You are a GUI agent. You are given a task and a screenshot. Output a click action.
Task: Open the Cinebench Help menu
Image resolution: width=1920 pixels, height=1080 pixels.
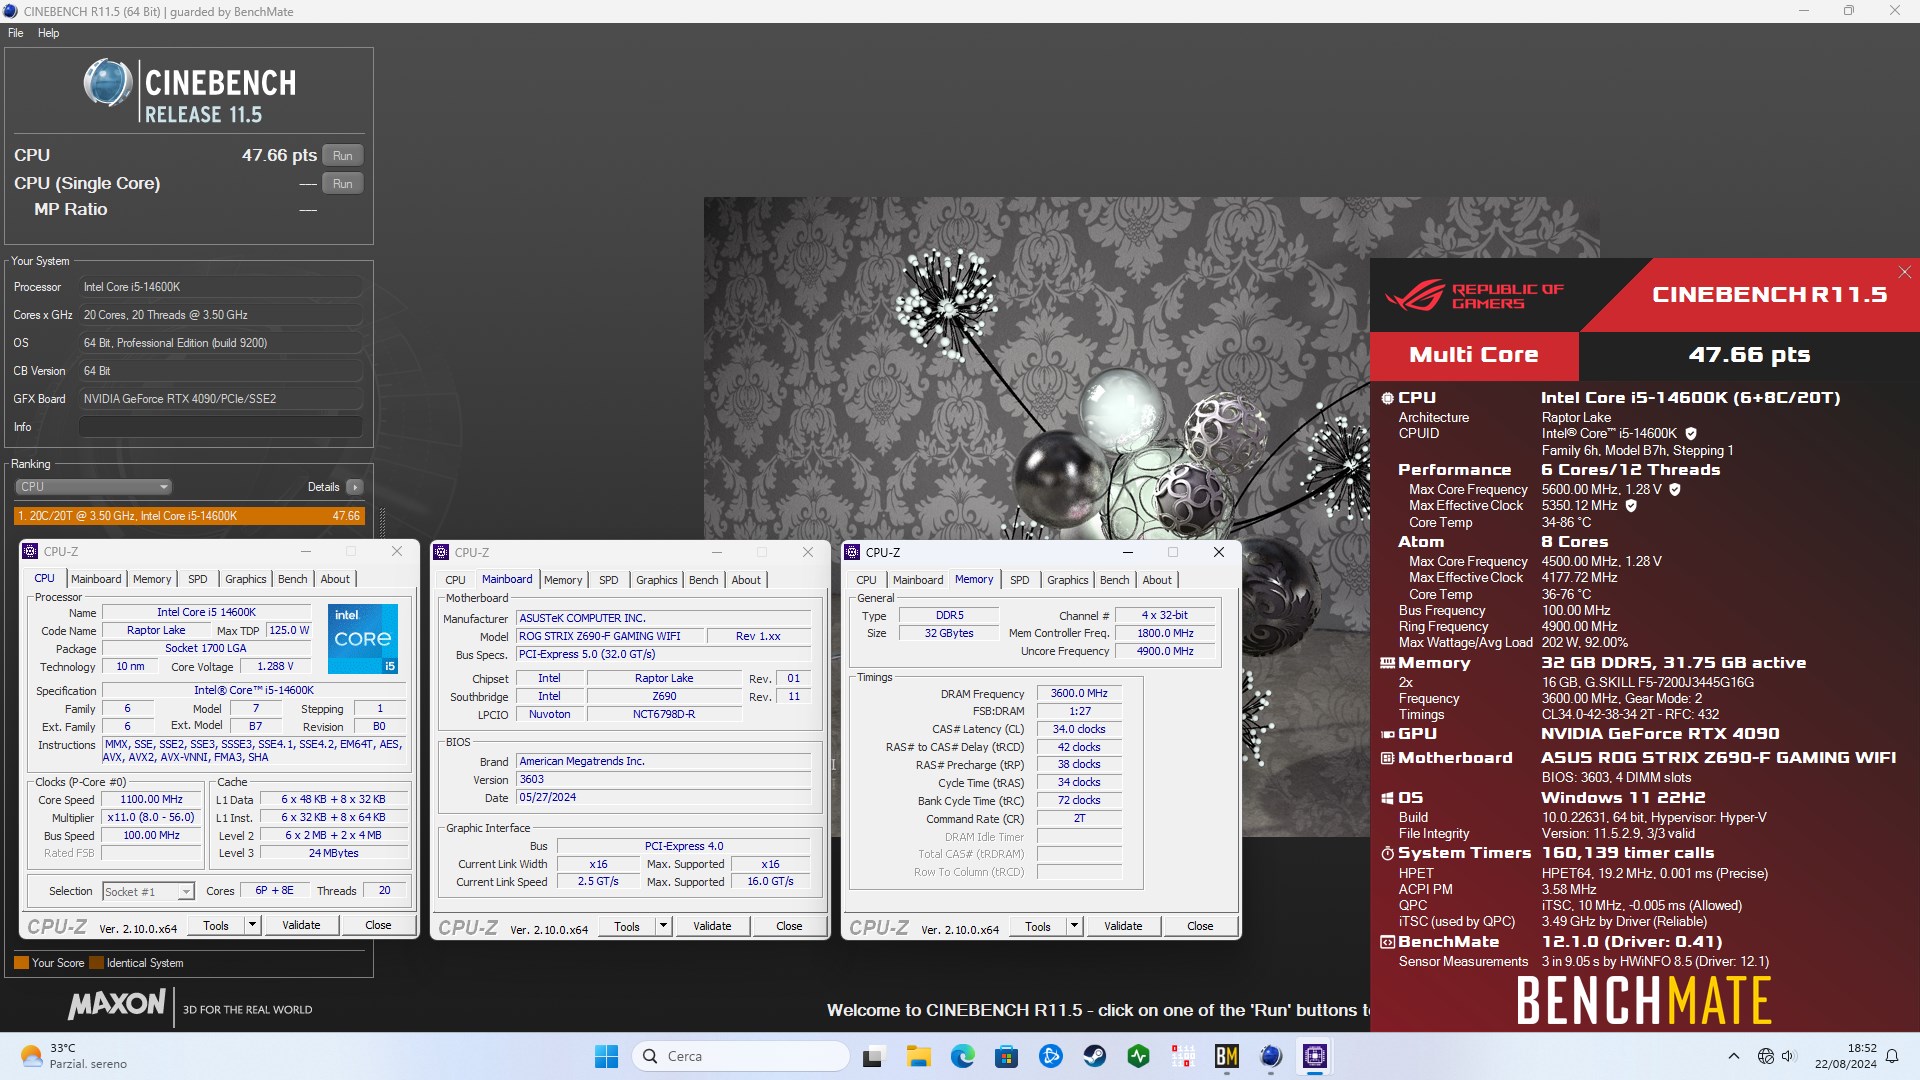click(x=48, y=33)
